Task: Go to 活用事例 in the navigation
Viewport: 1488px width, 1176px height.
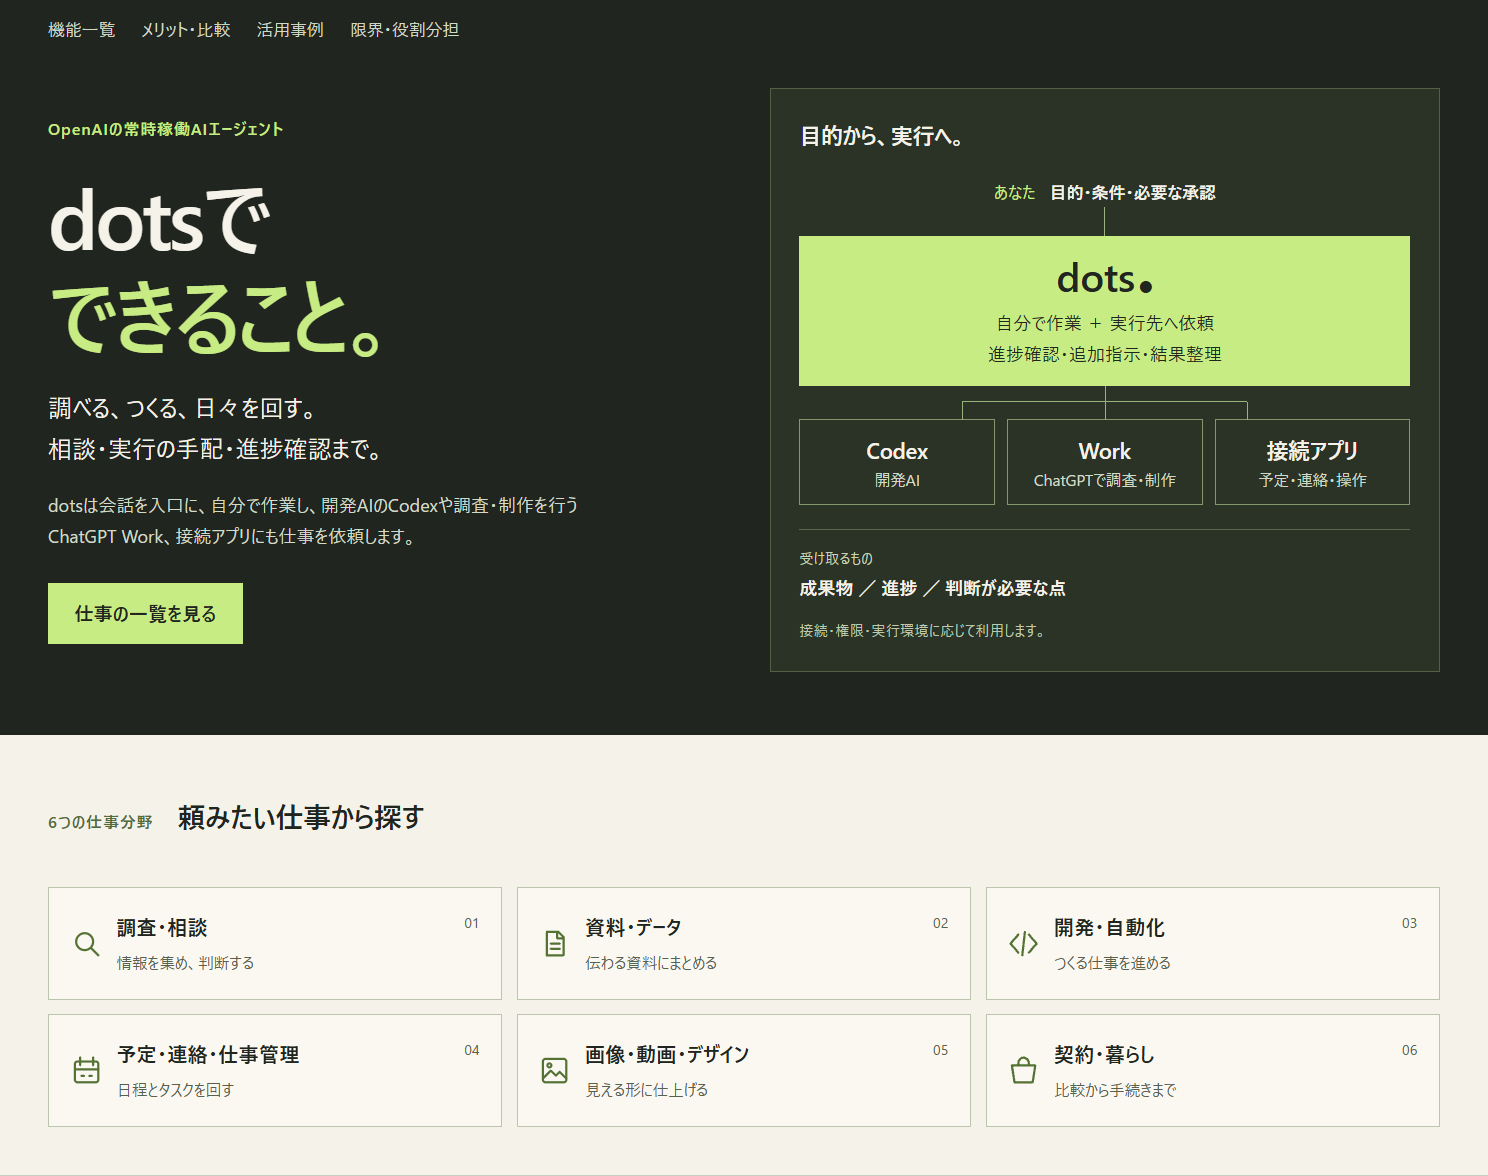Action: pos(290,30)
